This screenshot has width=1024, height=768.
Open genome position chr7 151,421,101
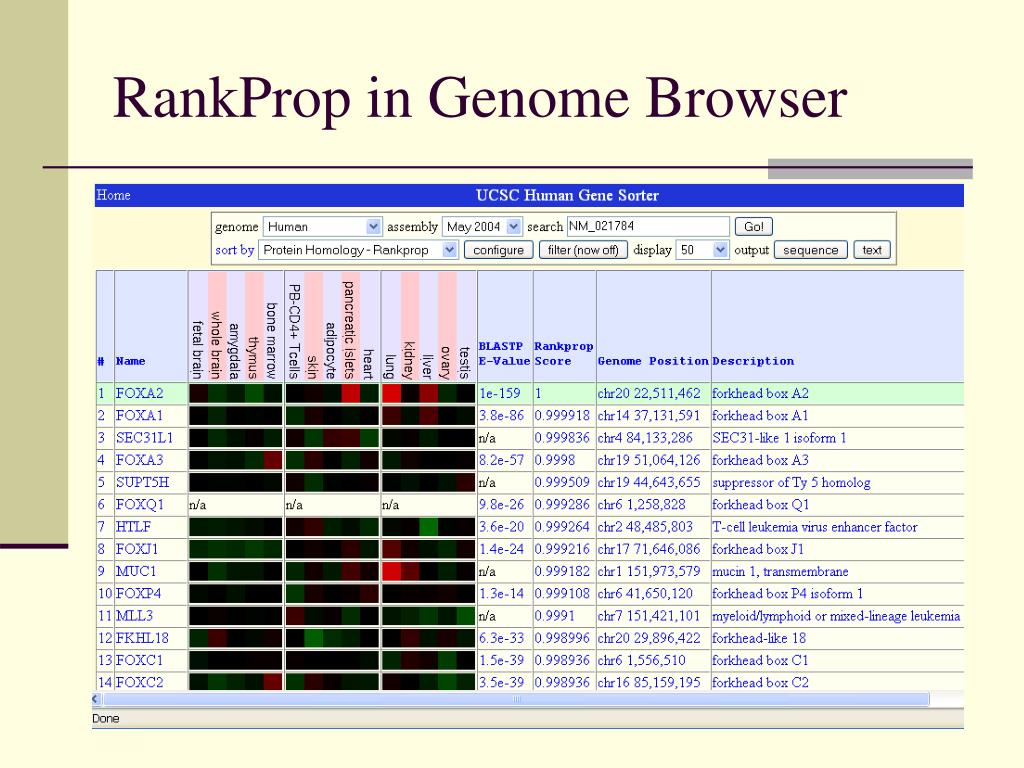click(648, 615)
